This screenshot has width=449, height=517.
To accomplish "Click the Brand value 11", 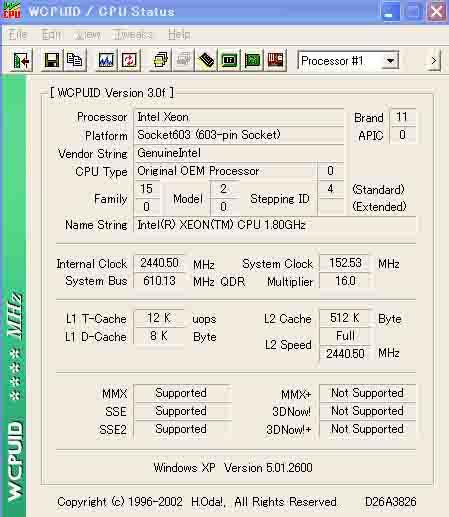I will [x=402, y=117].
